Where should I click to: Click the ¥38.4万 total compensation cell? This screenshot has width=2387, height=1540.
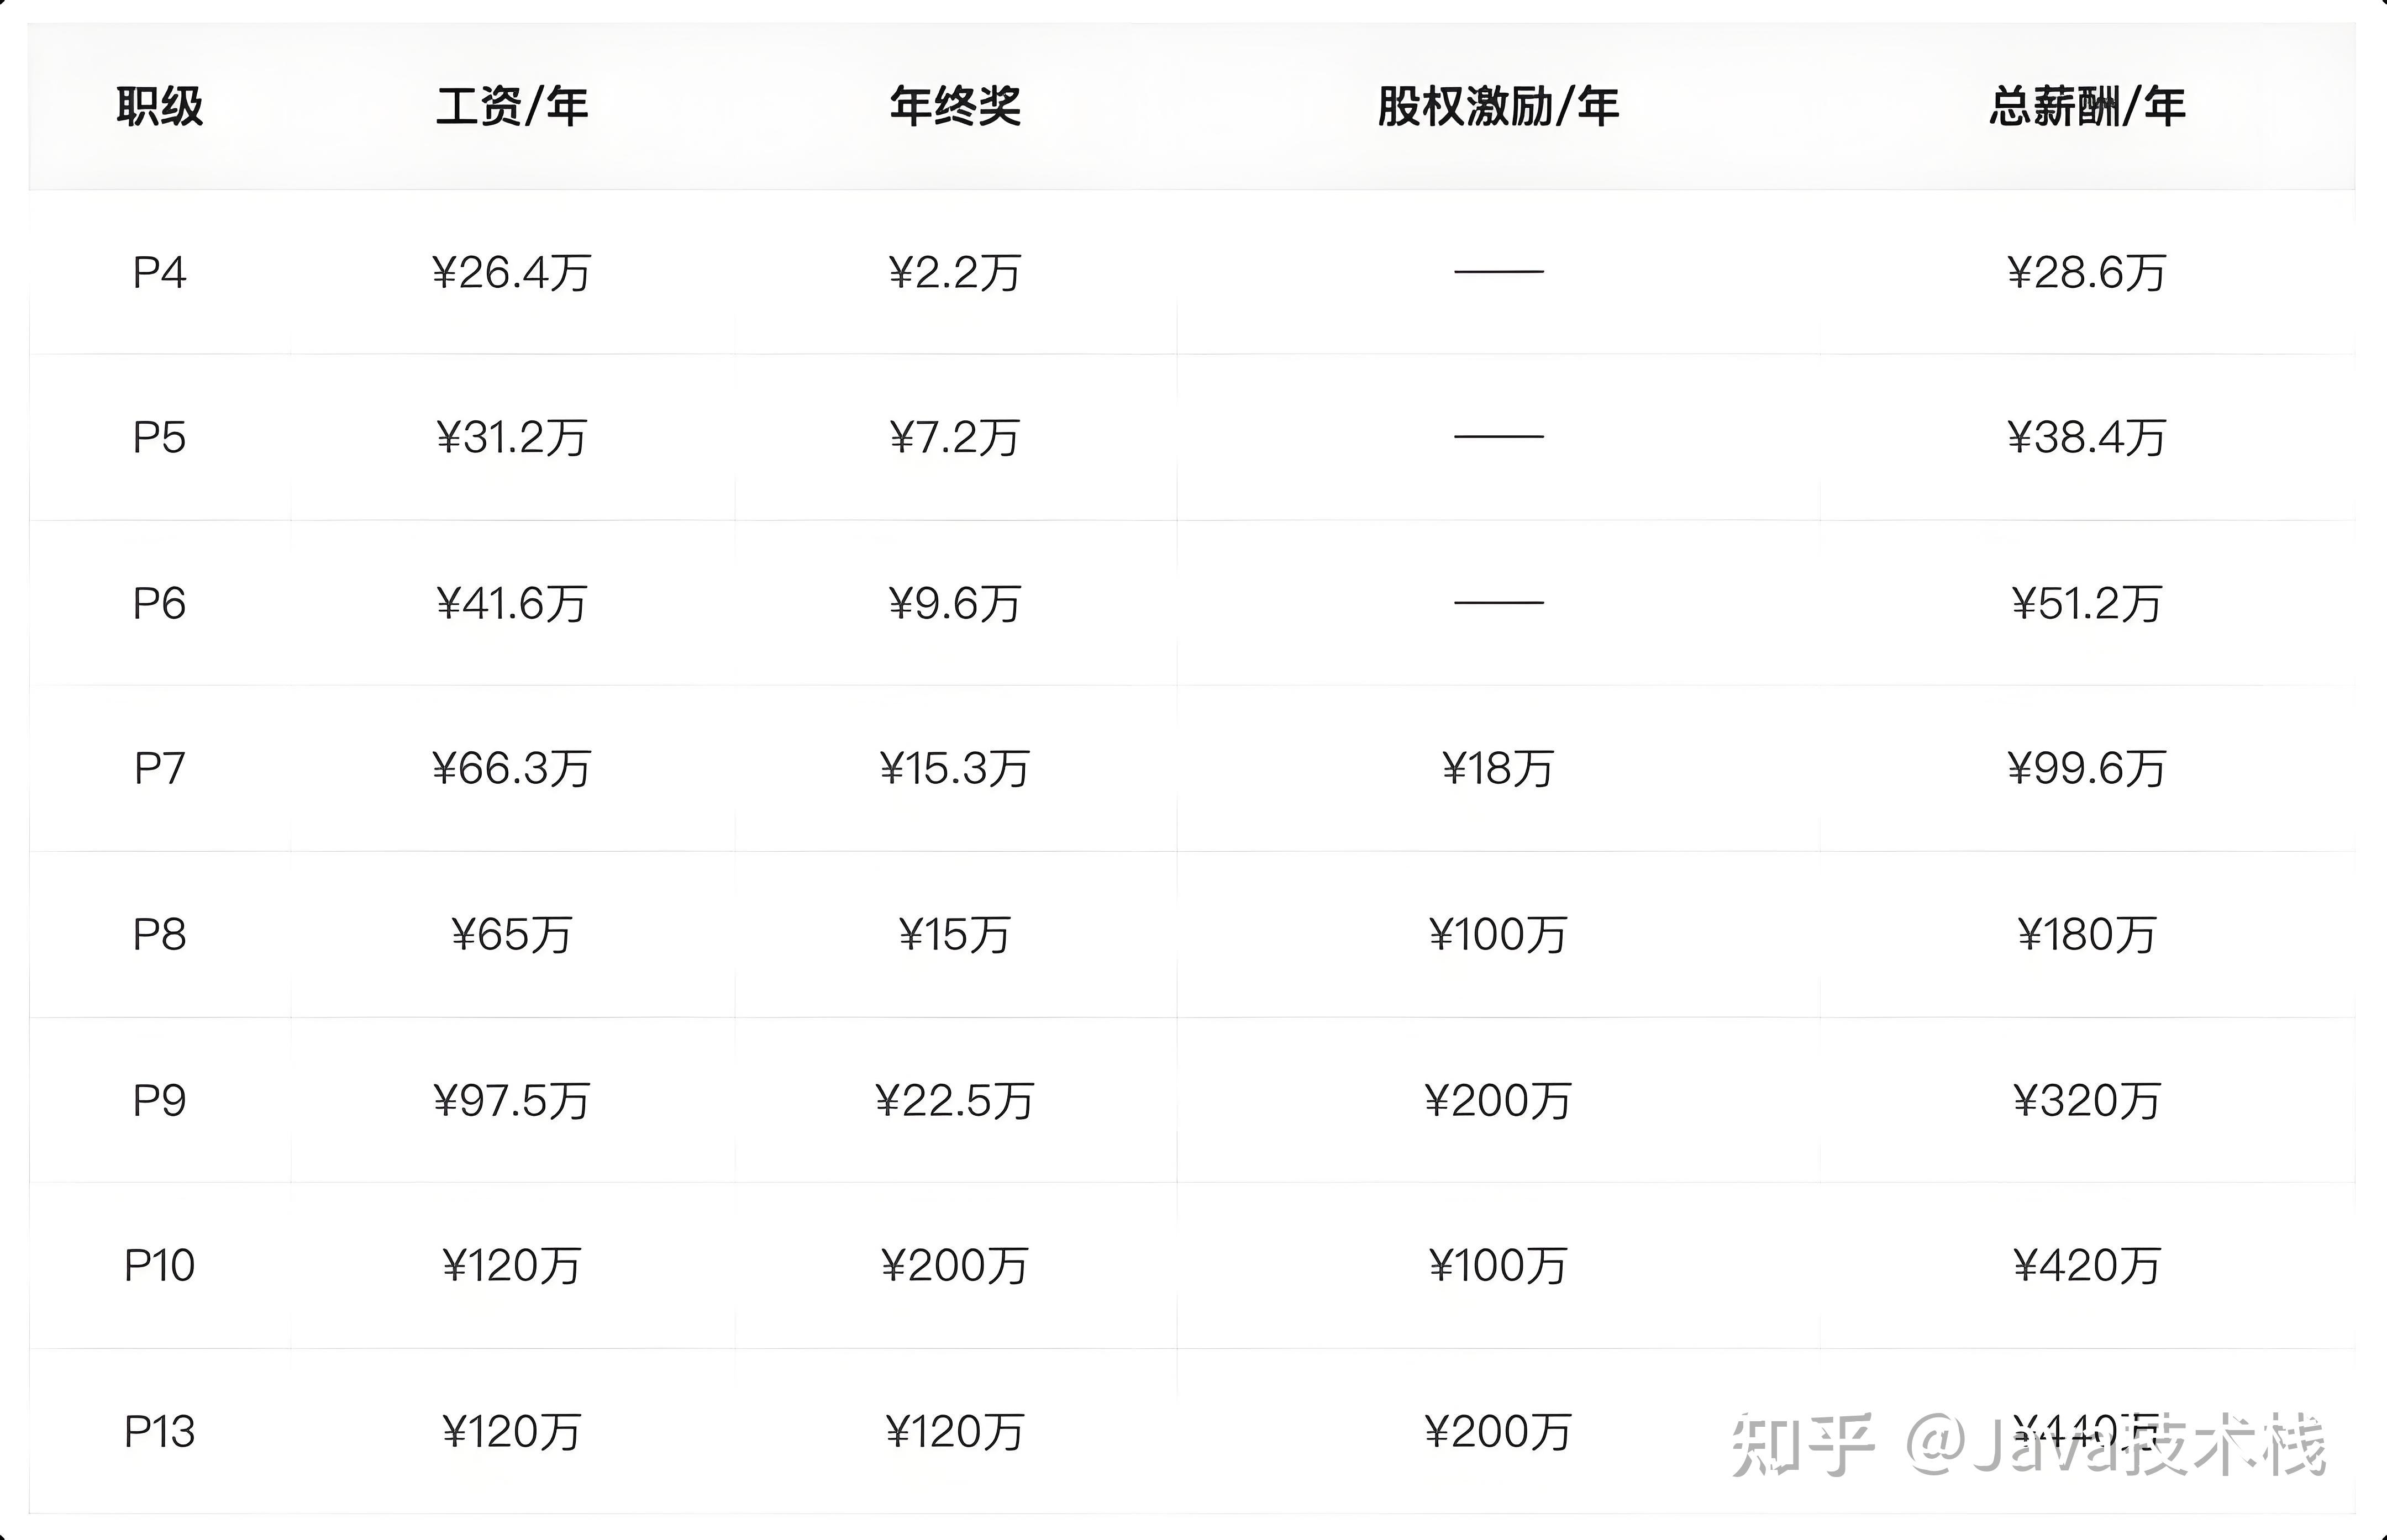click(x=2087, y=438)
